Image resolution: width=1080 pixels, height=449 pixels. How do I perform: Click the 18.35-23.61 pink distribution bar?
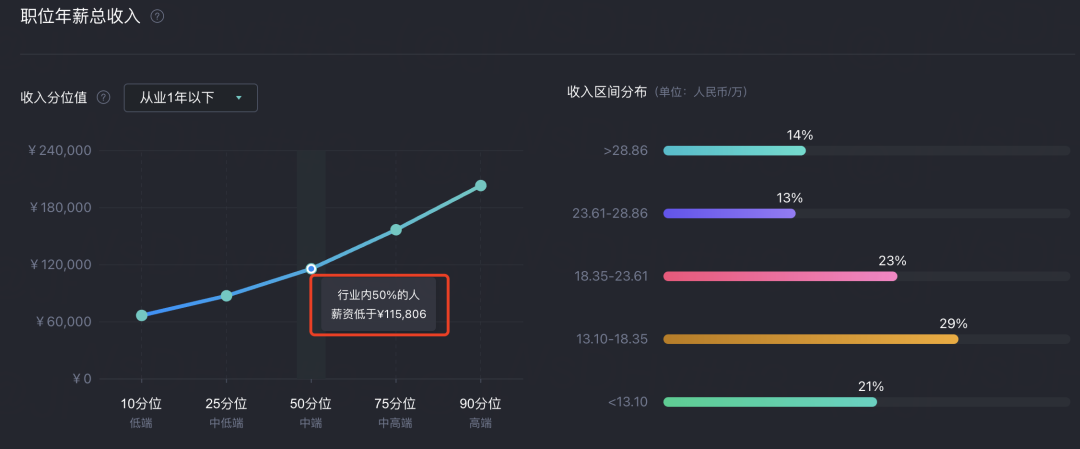(780, 276)
